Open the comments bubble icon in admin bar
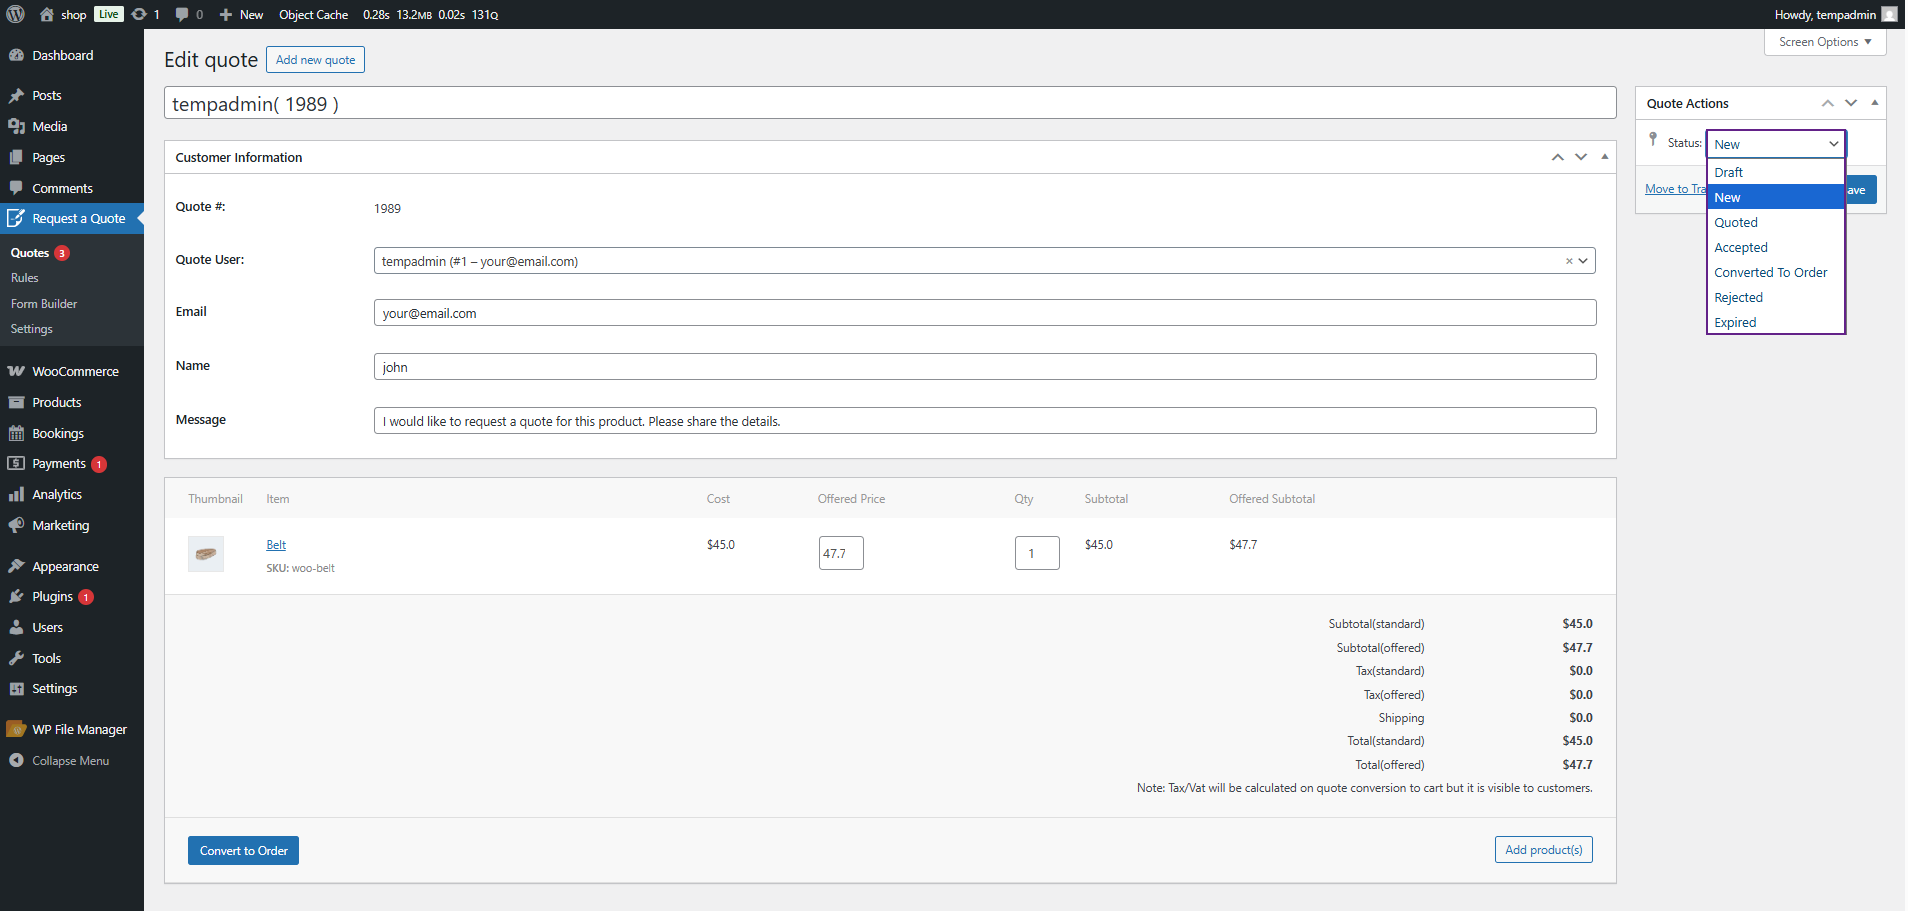 pyautogui.click(x=182, y=14)
